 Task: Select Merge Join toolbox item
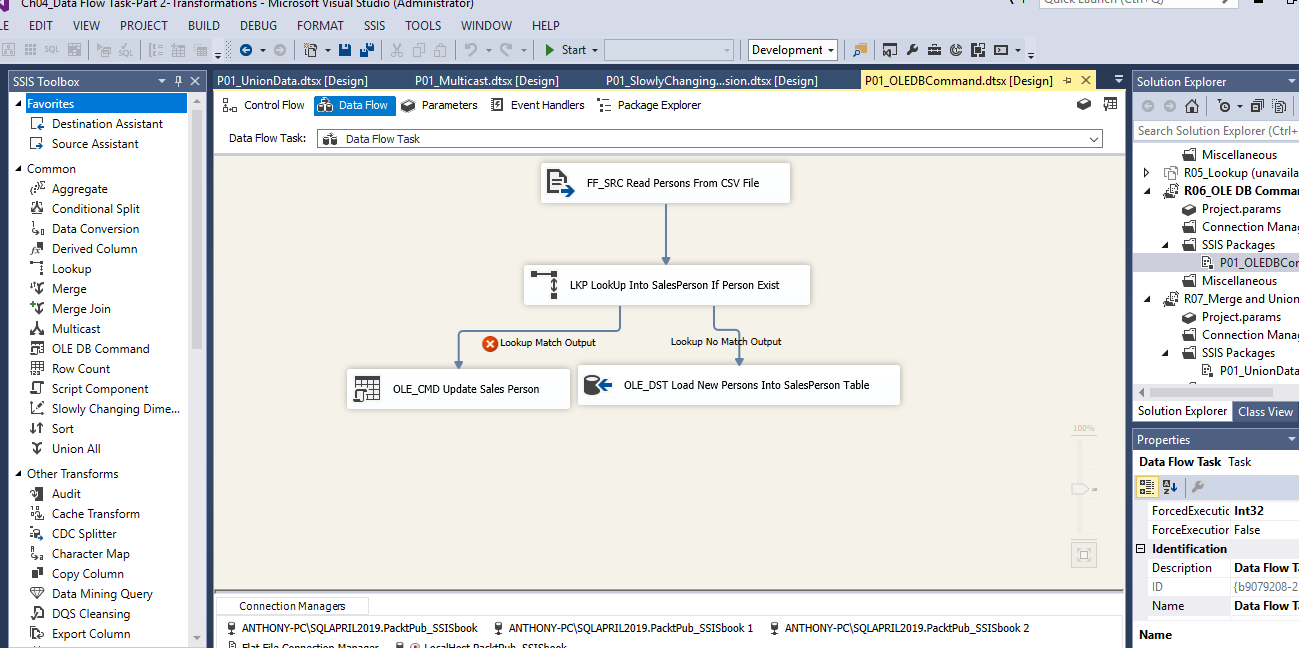tap(81, 309)
